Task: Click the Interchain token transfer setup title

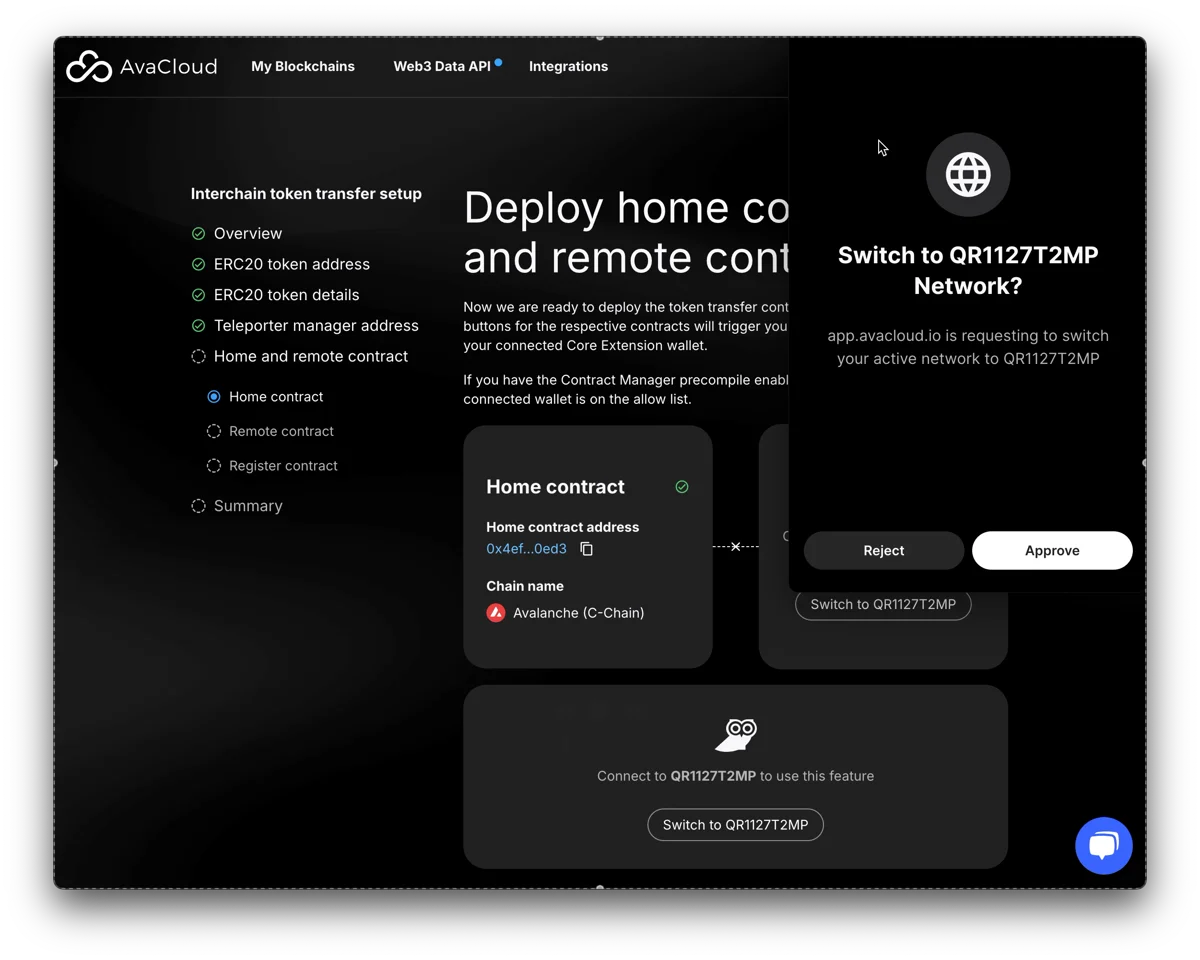Action: pyautogui.click(x=306, y=194)
